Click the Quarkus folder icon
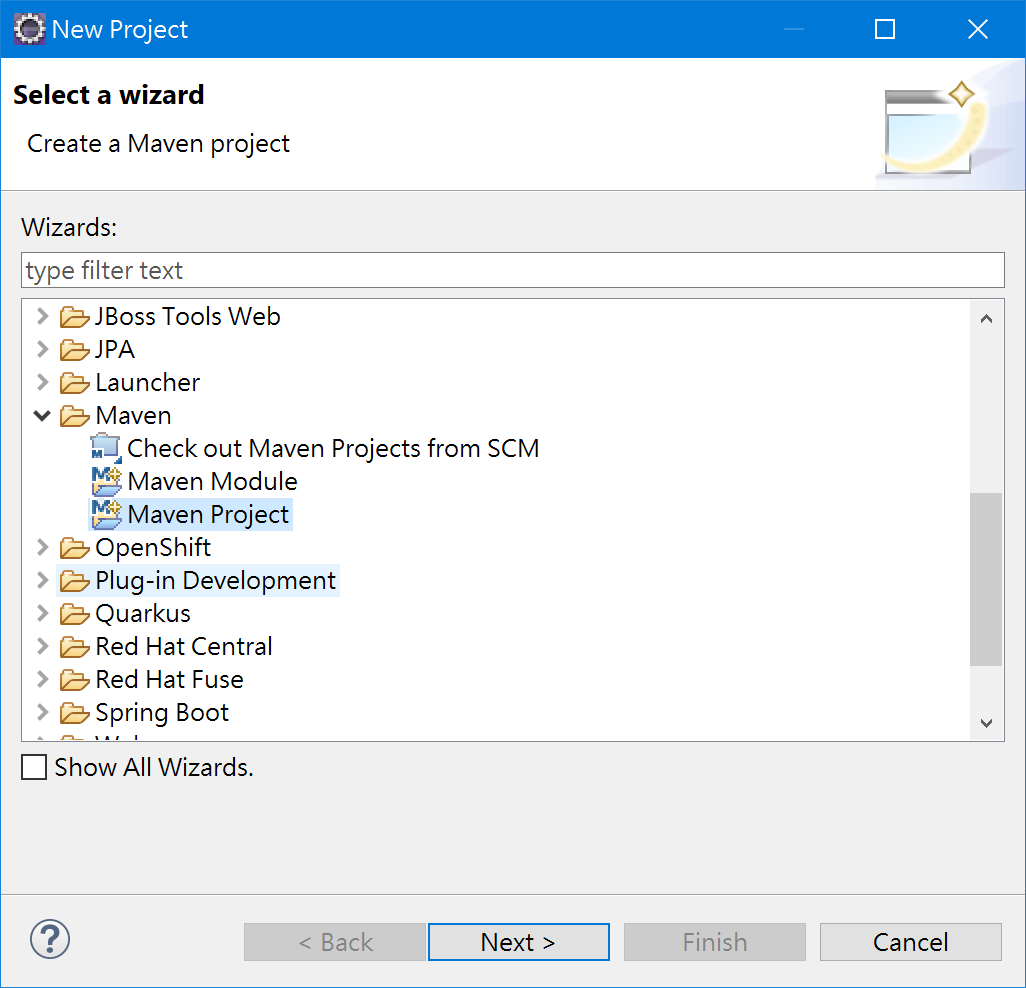 click(75, 614)
